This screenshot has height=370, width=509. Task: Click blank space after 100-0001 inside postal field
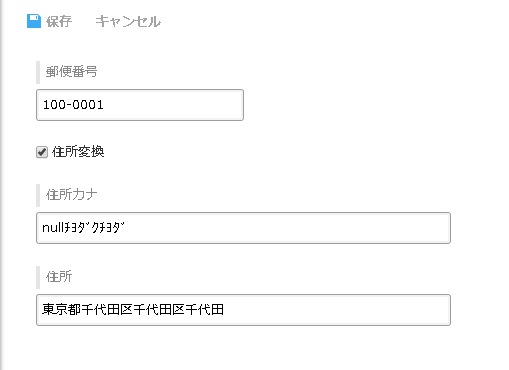[x=173, y=105]
